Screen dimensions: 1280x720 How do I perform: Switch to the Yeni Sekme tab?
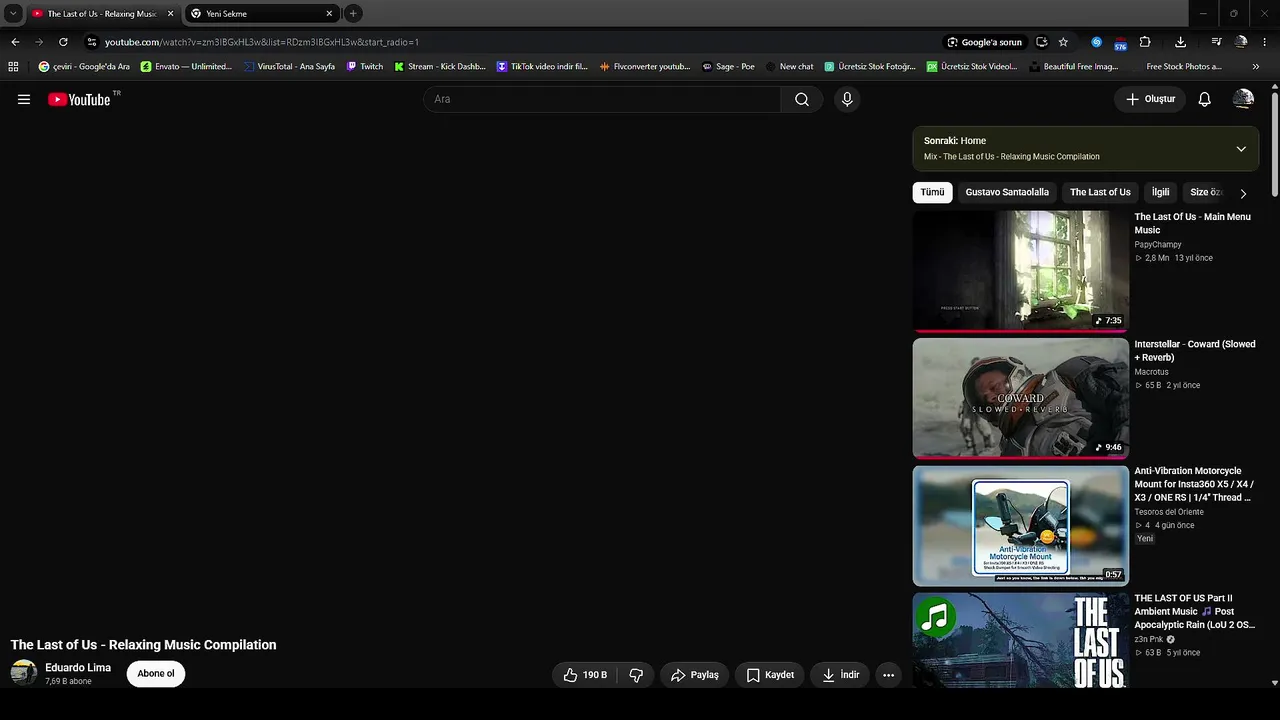260,14
